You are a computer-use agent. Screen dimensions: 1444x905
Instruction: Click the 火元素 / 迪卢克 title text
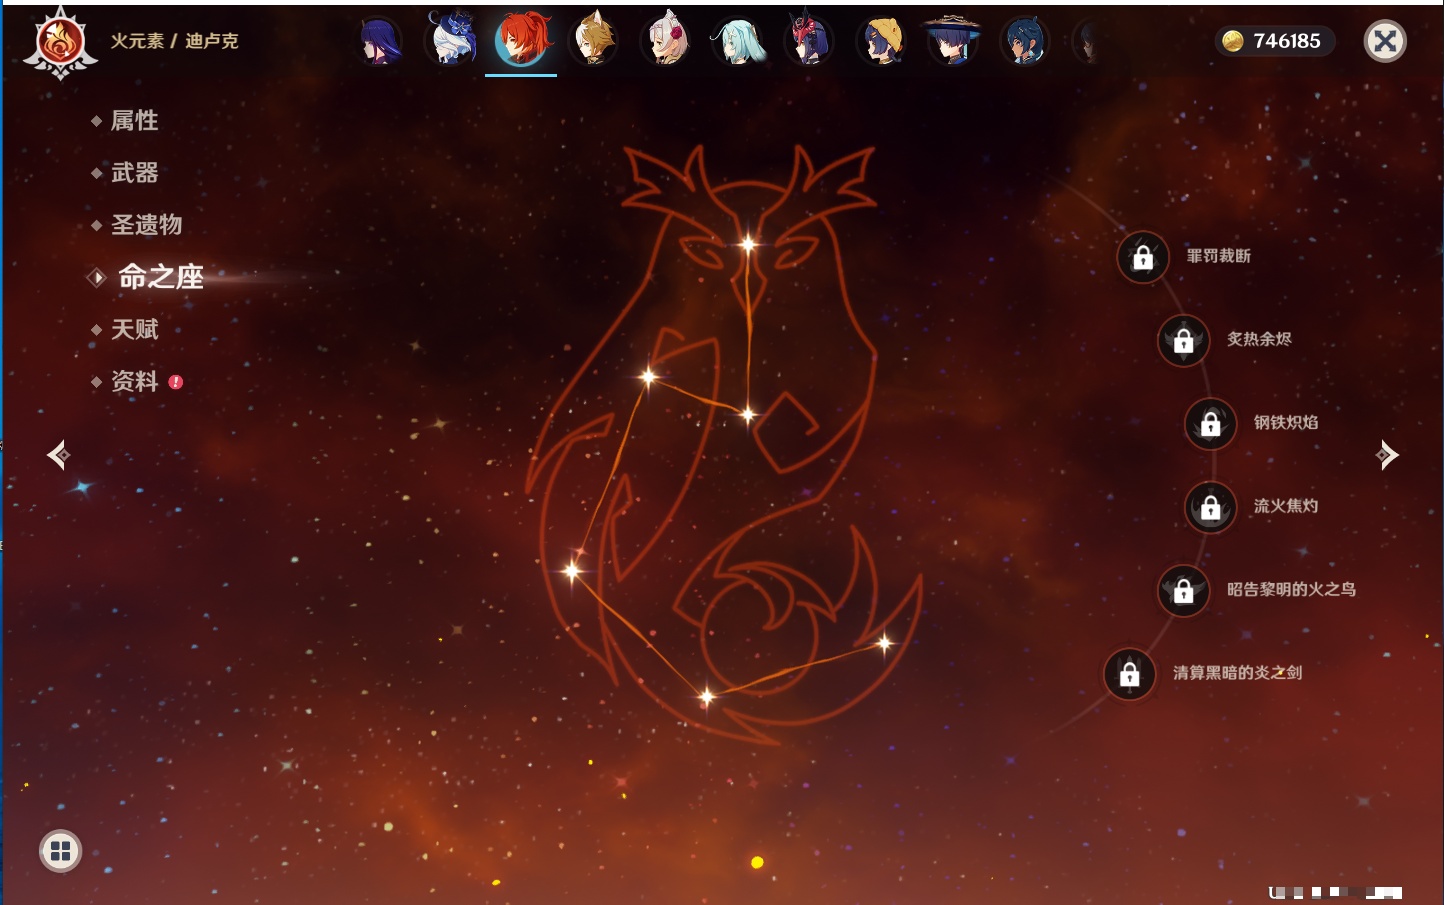(174, 41)
